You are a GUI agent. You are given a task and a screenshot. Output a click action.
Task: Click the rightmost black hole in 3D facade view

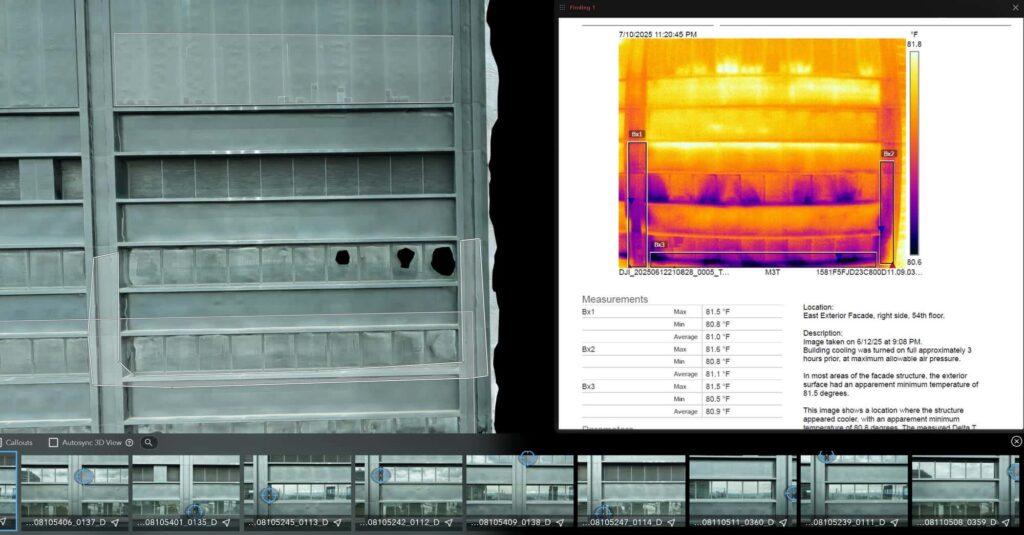(443, 261)
